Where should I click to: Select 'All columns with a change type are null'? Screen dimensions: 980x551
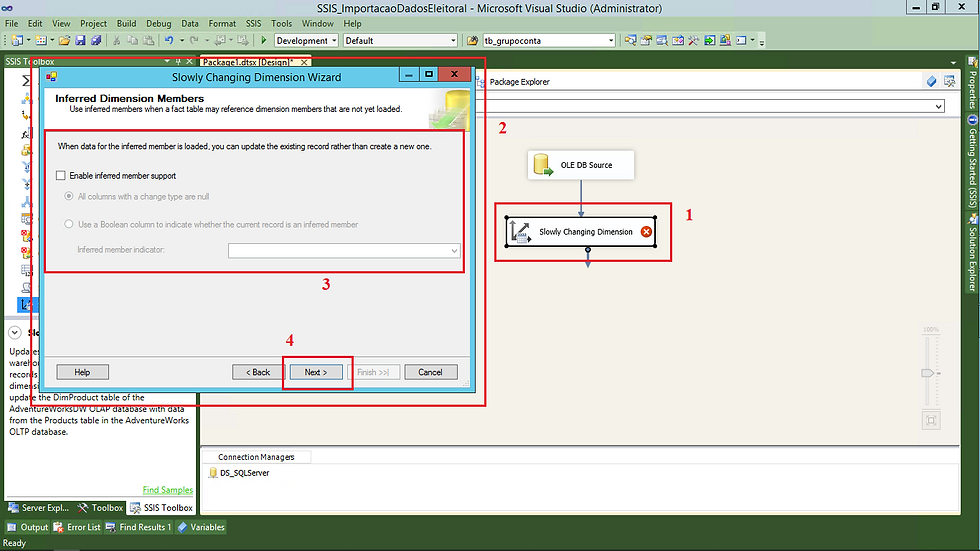pyautogui.click(x=69, y=196)
